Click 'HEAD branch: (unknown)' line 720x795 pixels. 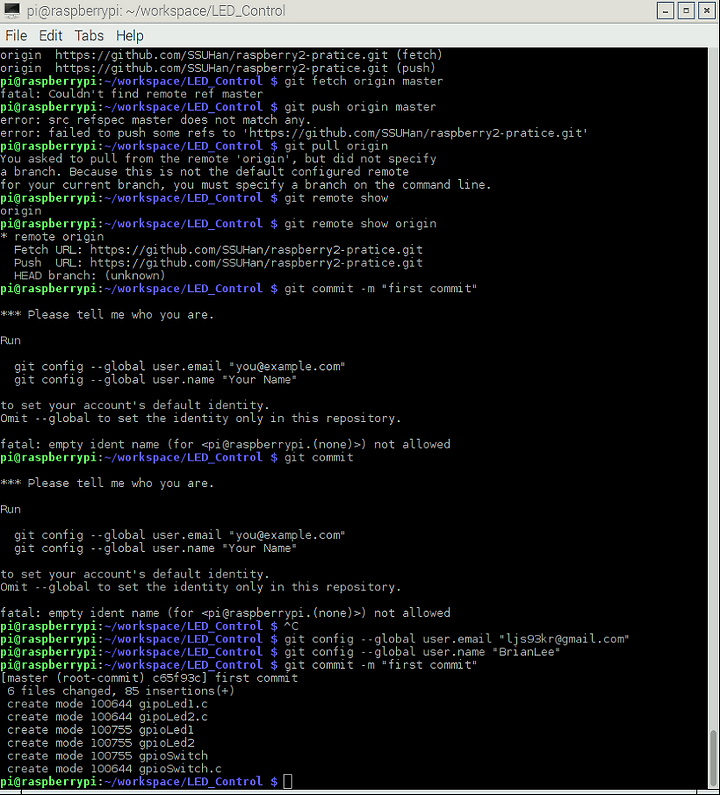click(89, 275)
